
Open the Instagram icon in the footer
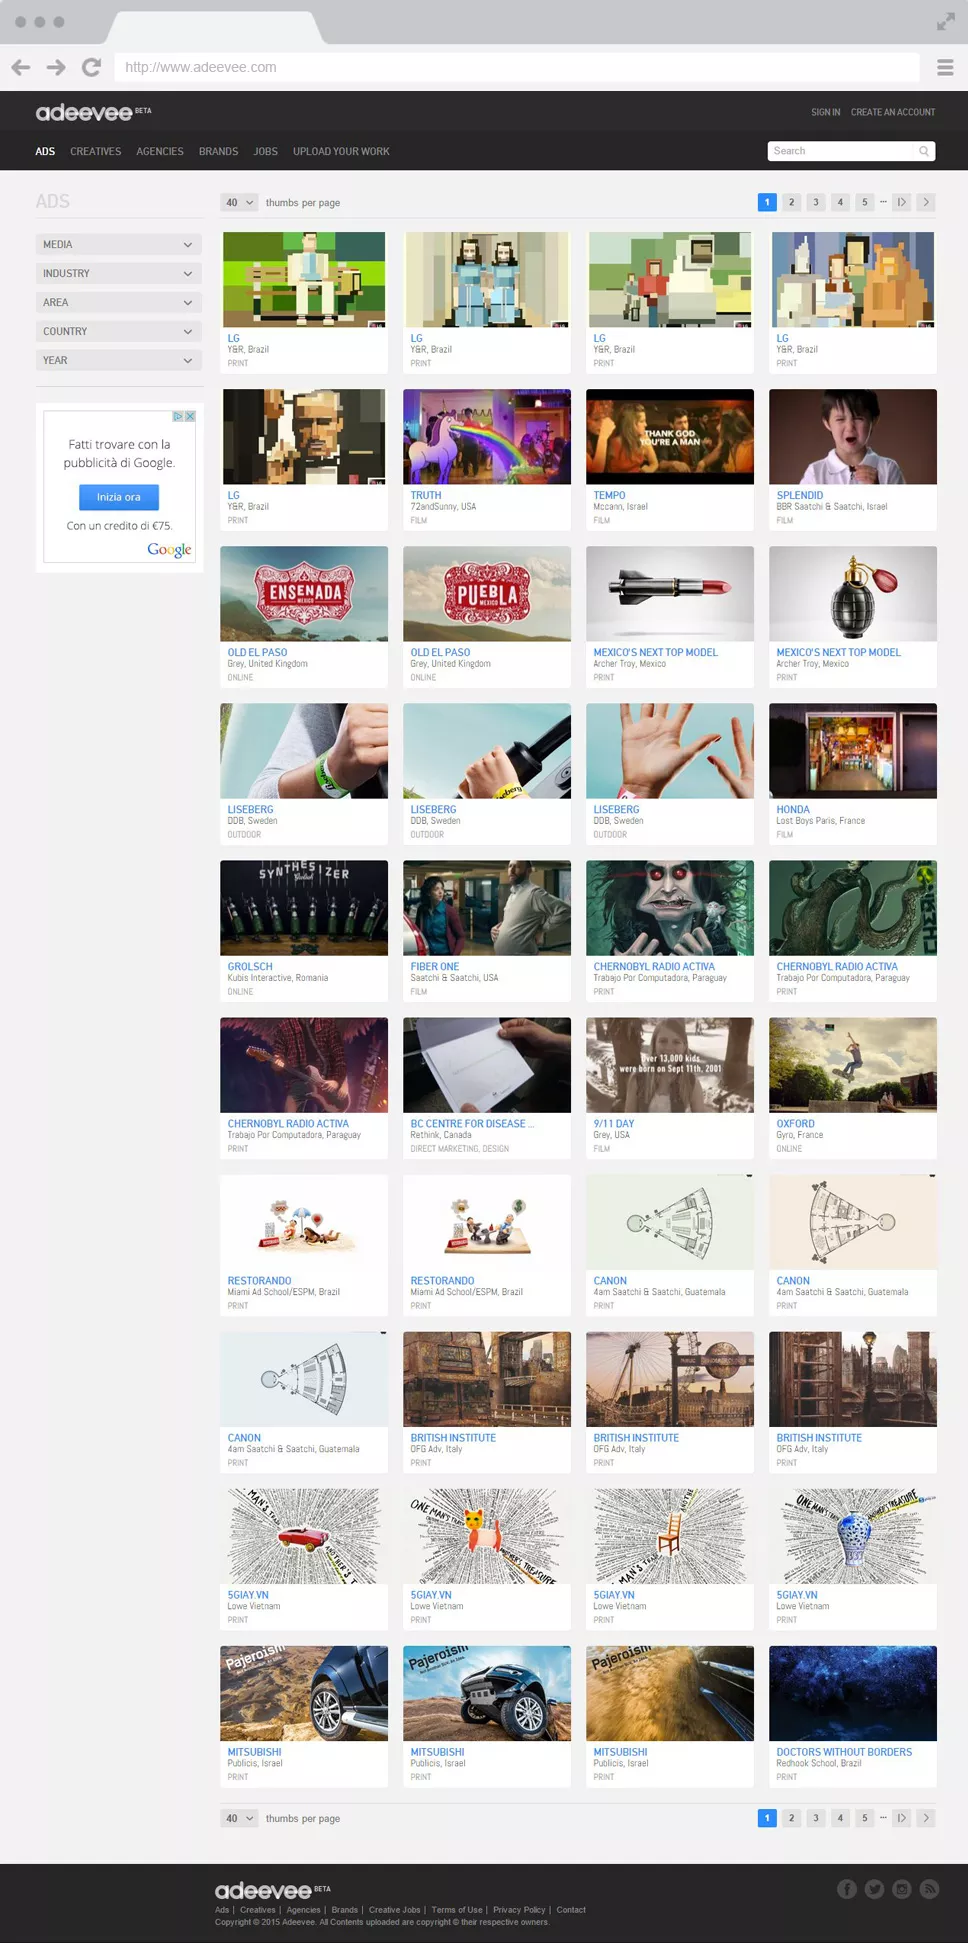pyautogui.click(x=902, y=1888)
